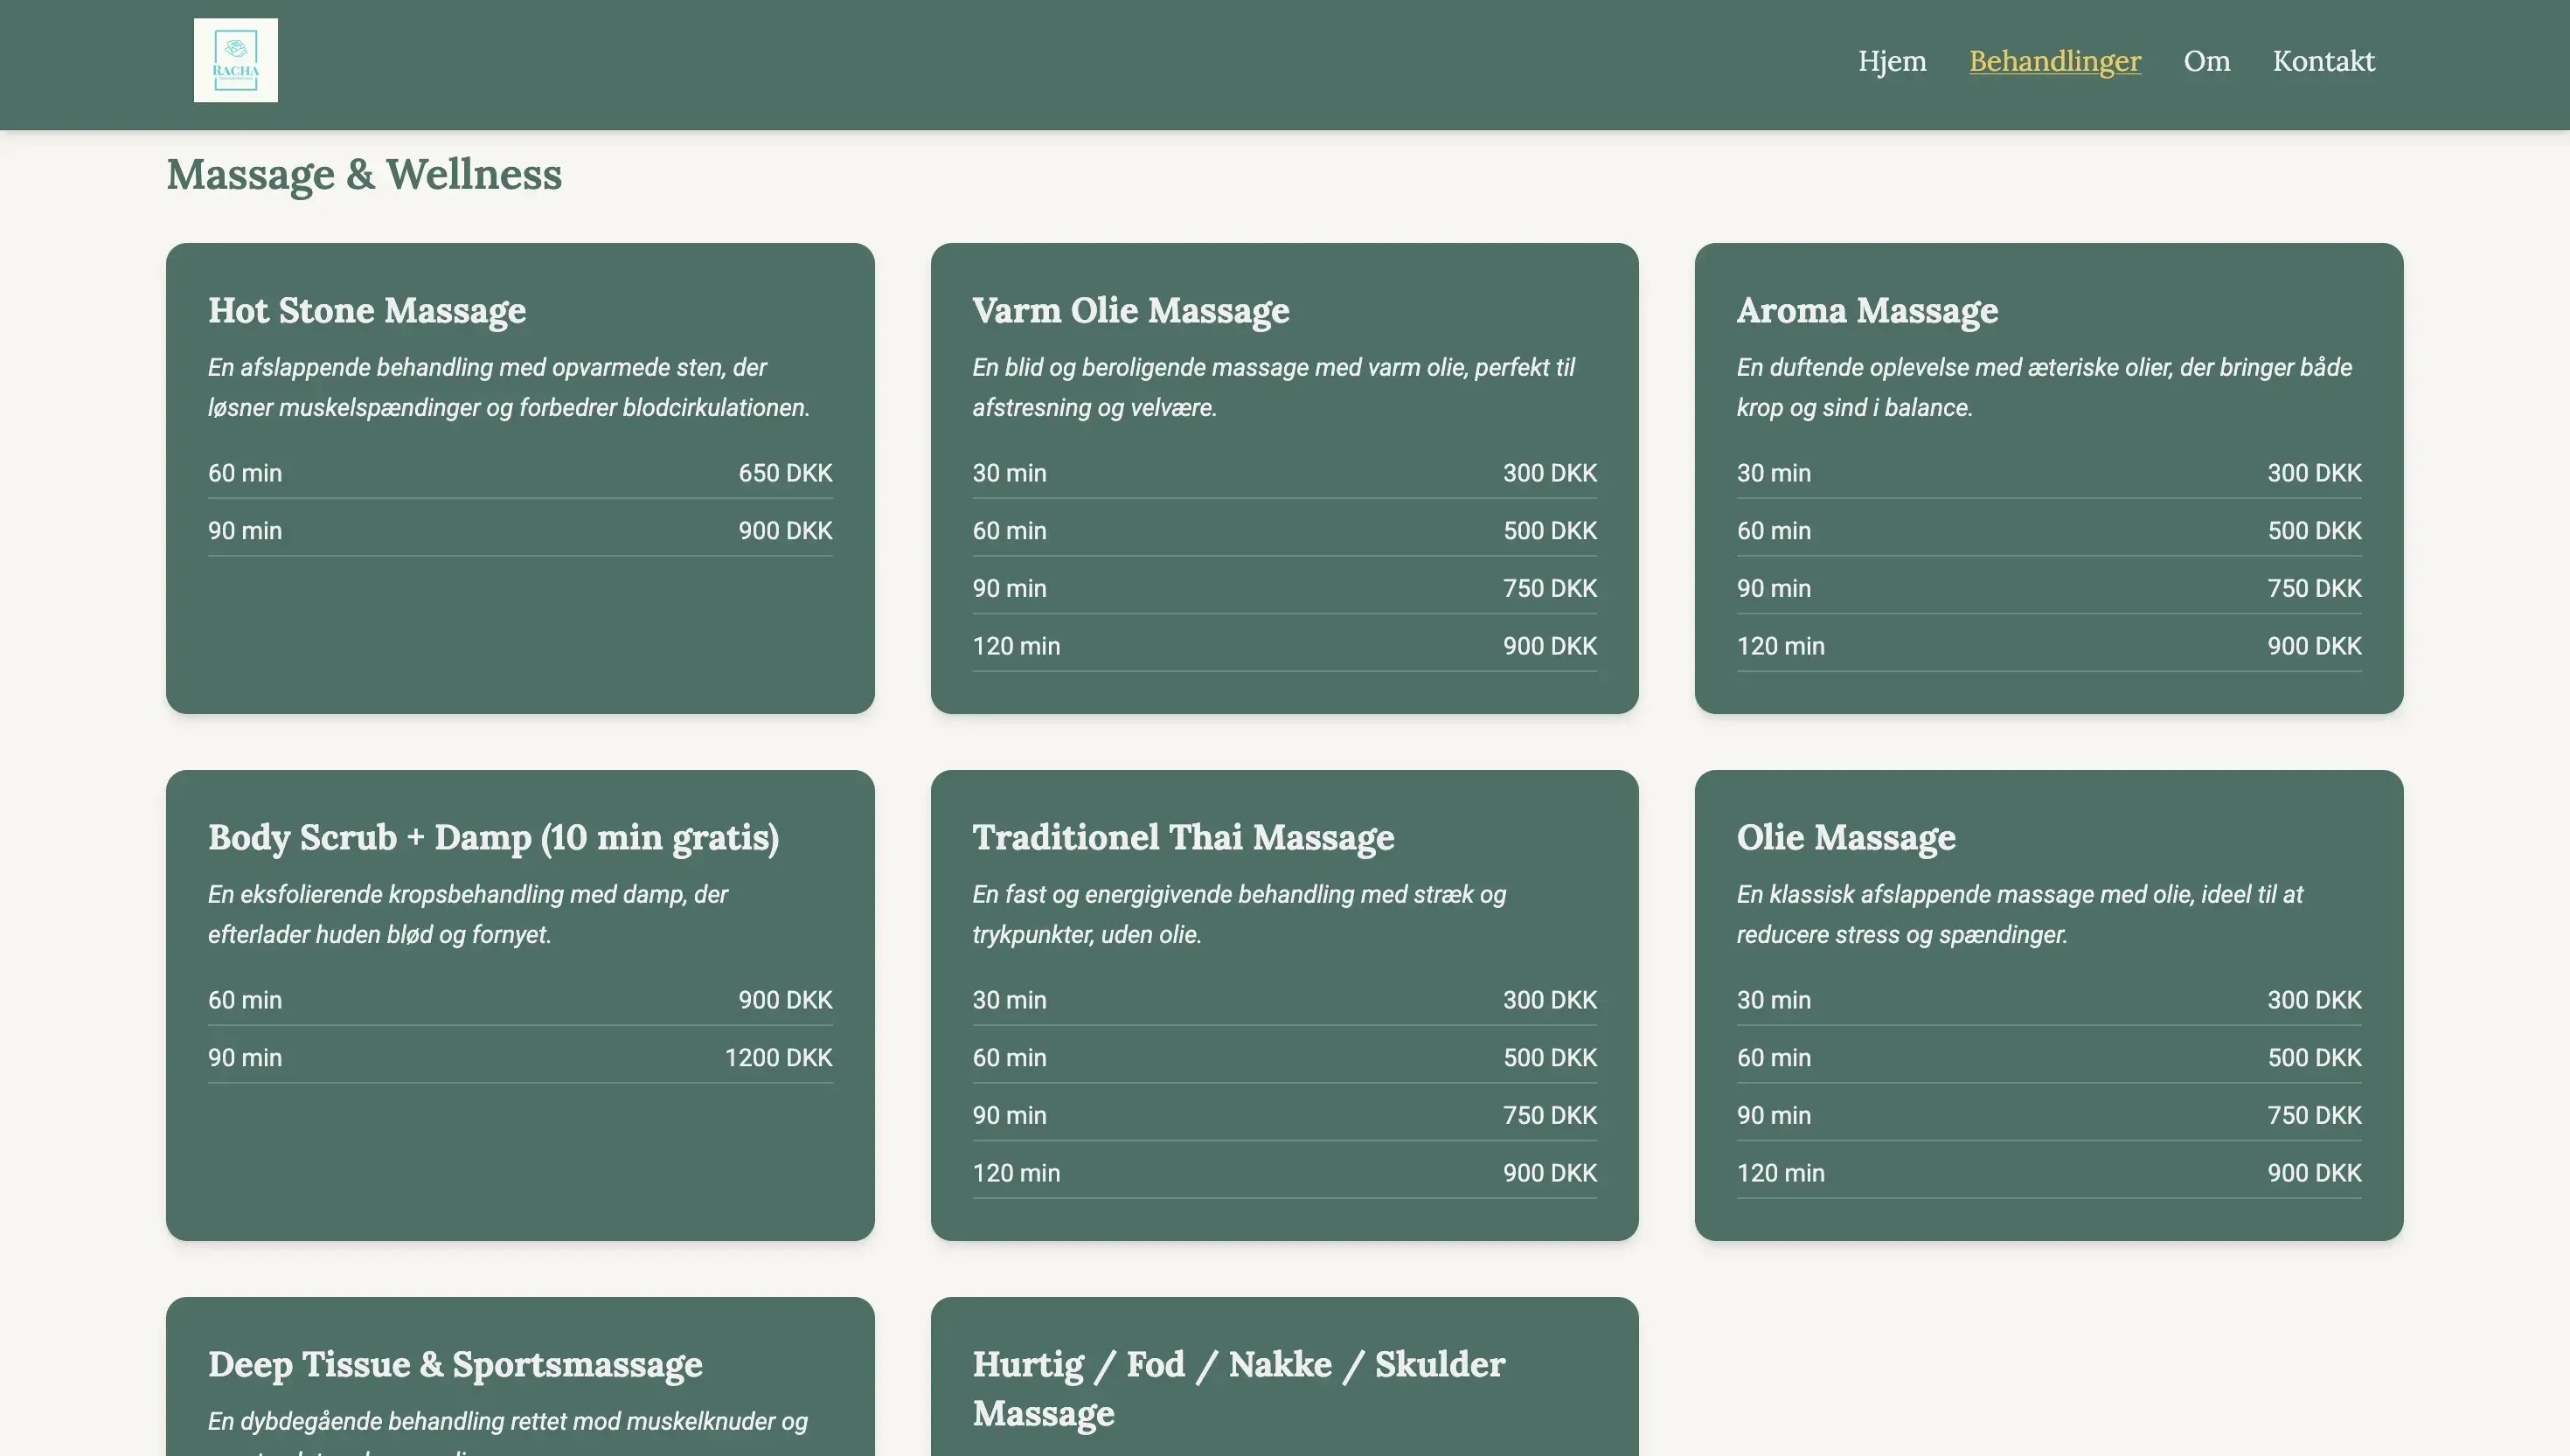Image resolution: width=2570 pixels, height=1456 pixels.
Task: Select Deep Tissue & Sportsmassage title
Action: (455, 1364)
